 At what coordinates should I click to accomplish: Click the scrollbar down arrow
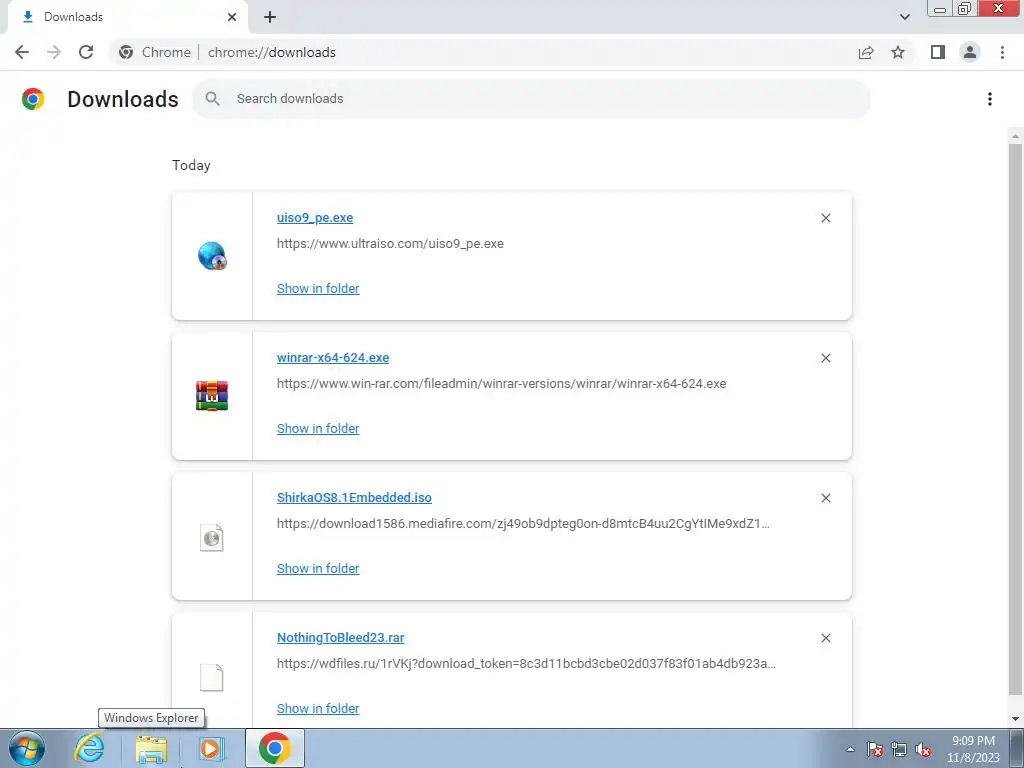coord(1015,718)
